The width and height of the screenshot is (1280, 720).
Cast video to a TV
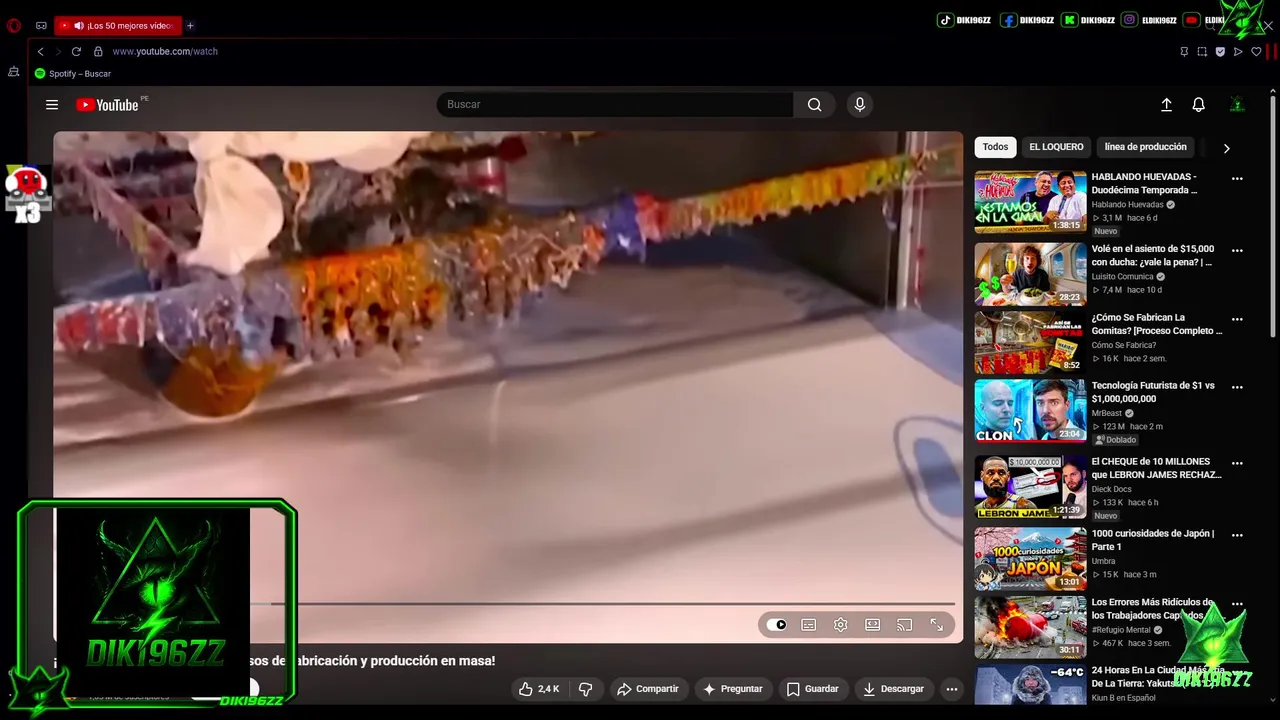point(905,625)
